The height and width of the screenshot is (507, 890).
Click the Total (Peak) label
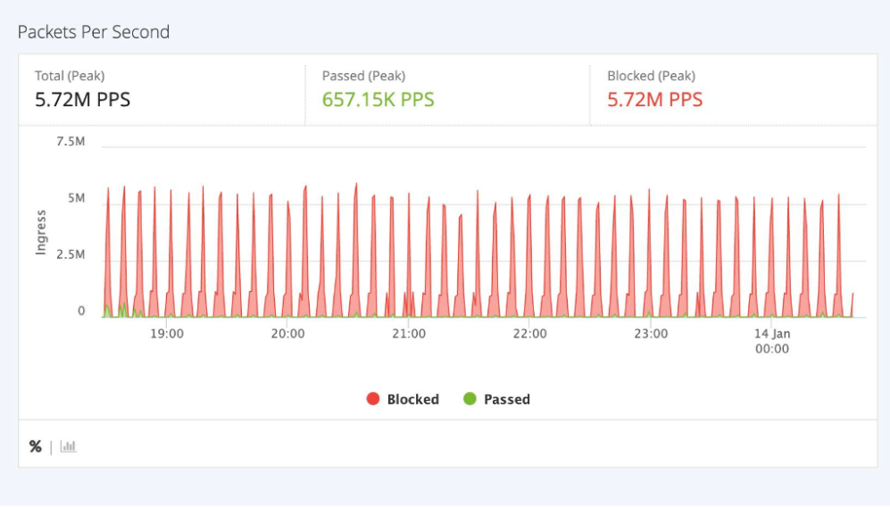[x=70, y=76]
